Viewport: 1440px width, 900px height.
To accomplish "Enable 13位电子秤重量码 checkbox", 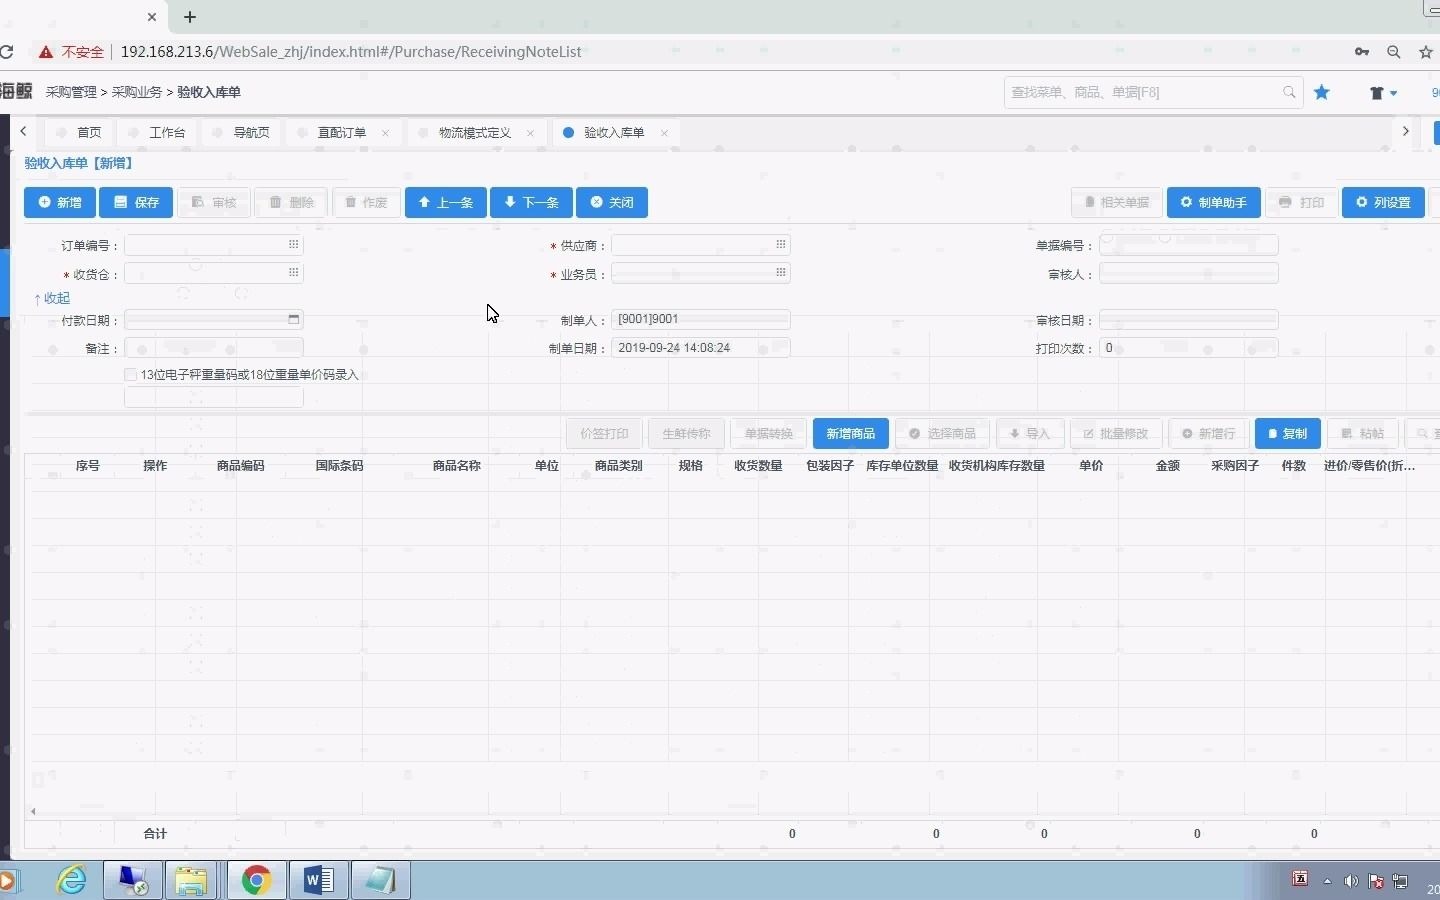I will [131, 374].
